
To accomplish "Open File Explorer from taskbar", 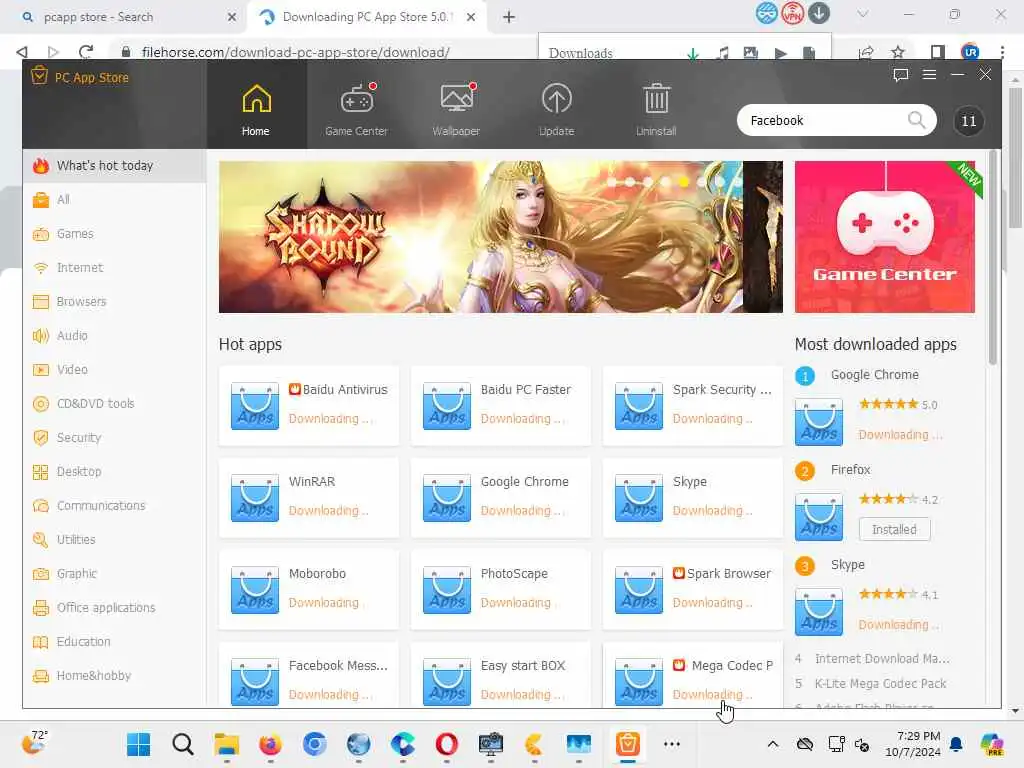I will click(x=227, y=744).
